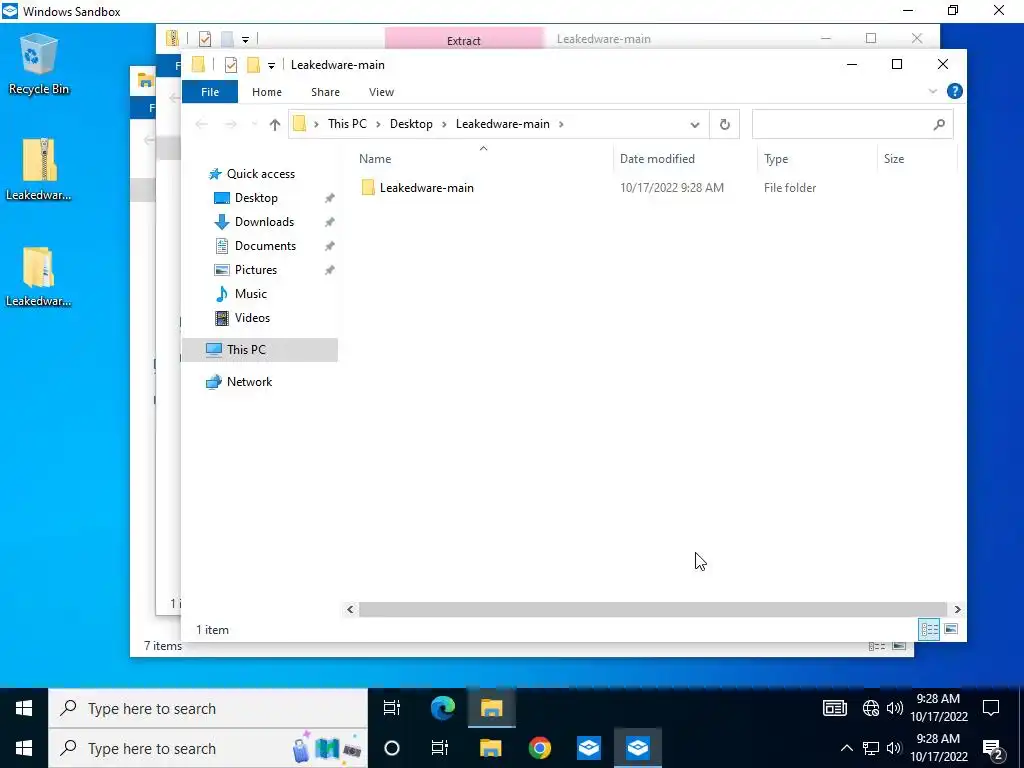Open Documents in the navigation pane
This screenshot has width=1024, height=768.
pos(265,246)
